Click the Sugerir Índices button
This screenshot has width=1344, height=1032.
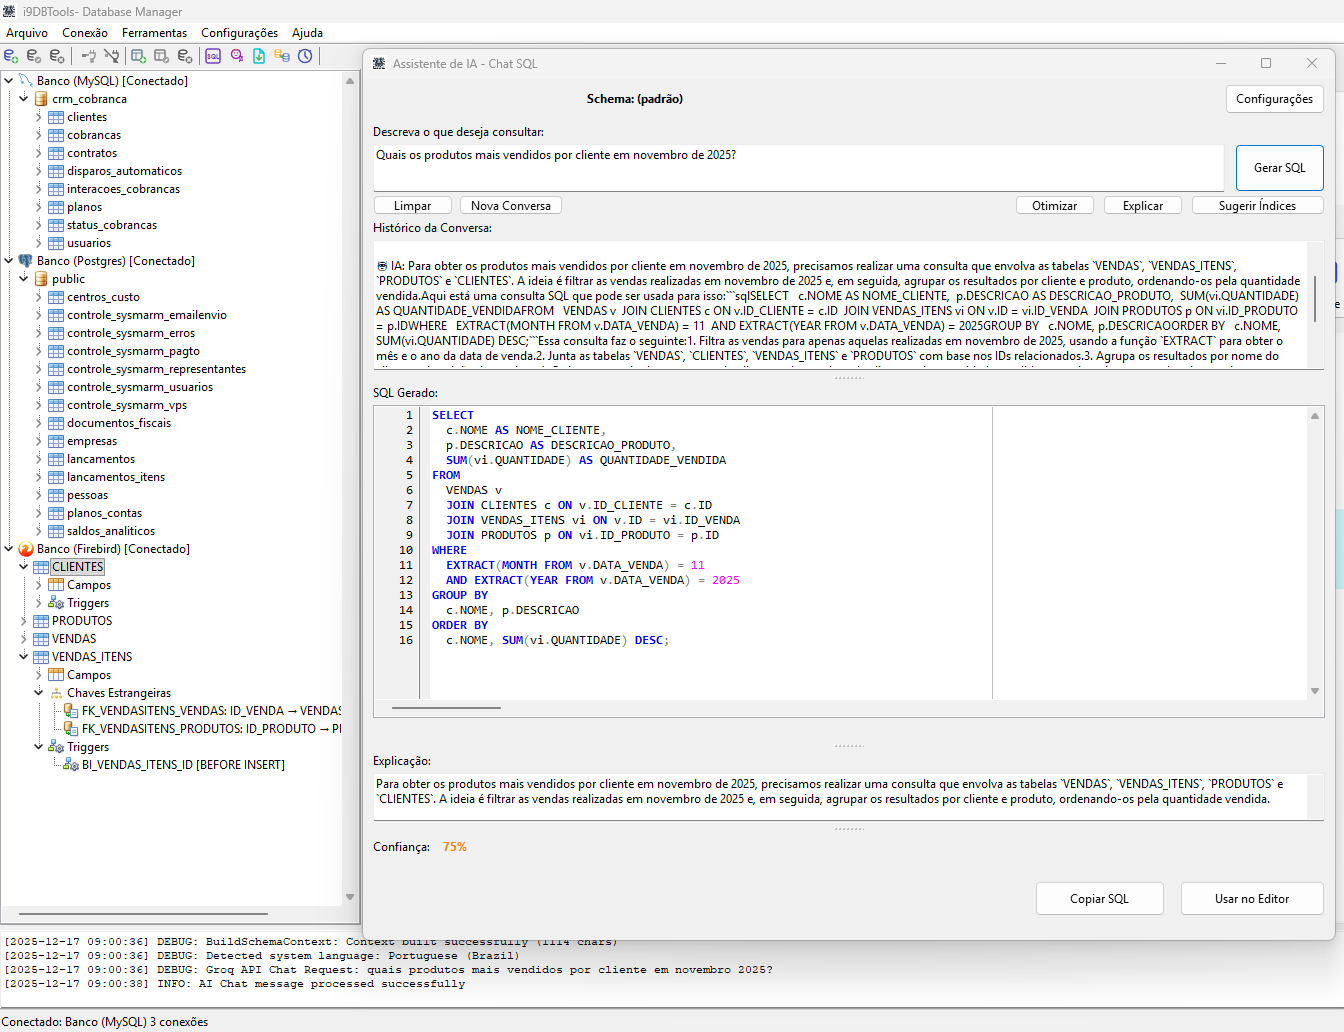click(1258, 206)
